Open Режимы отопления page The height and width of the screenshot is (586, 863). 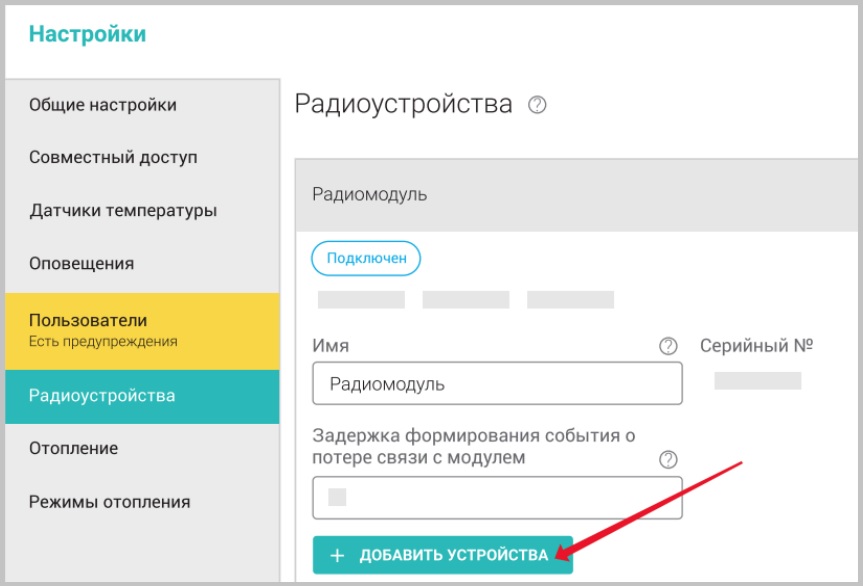click(x=109, y=502)
